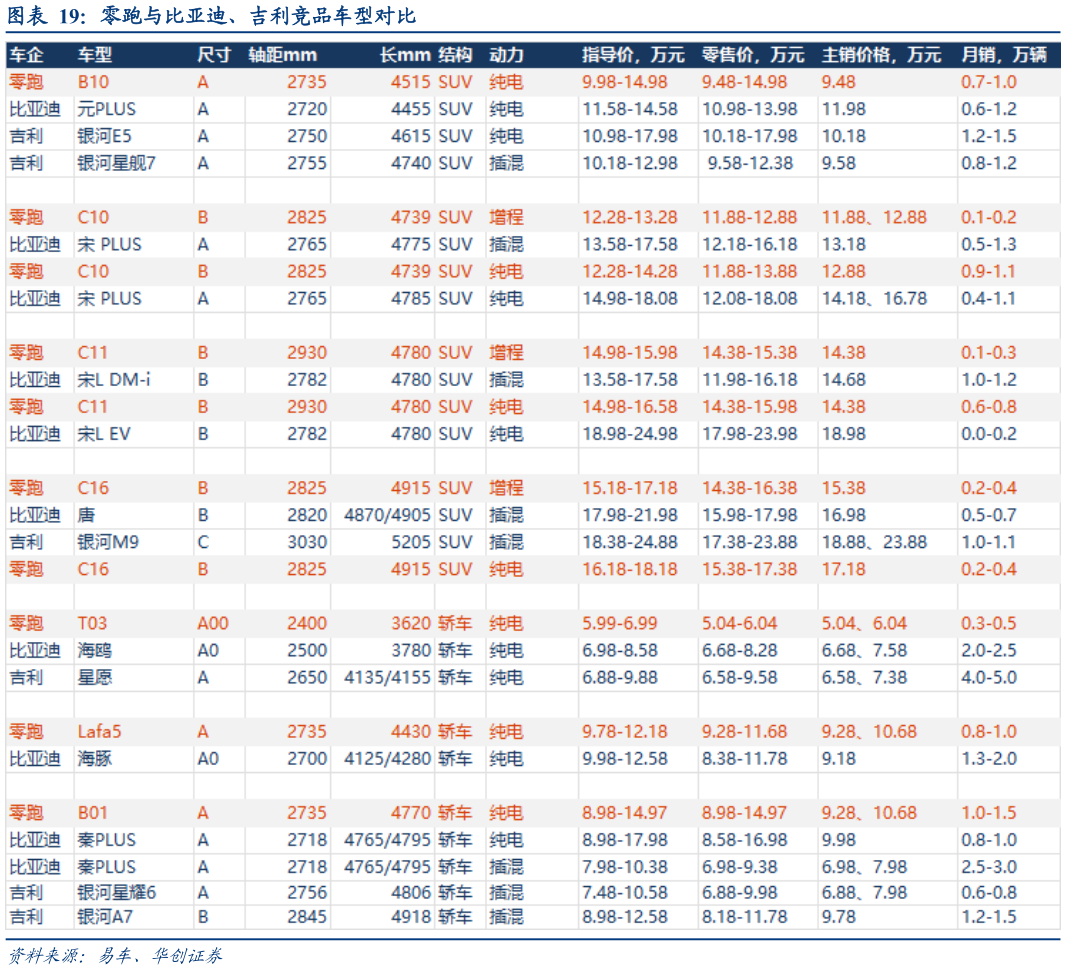Select the 车型 column header
This screenshot has height=970, width=1066.
(x=95, y=55)
